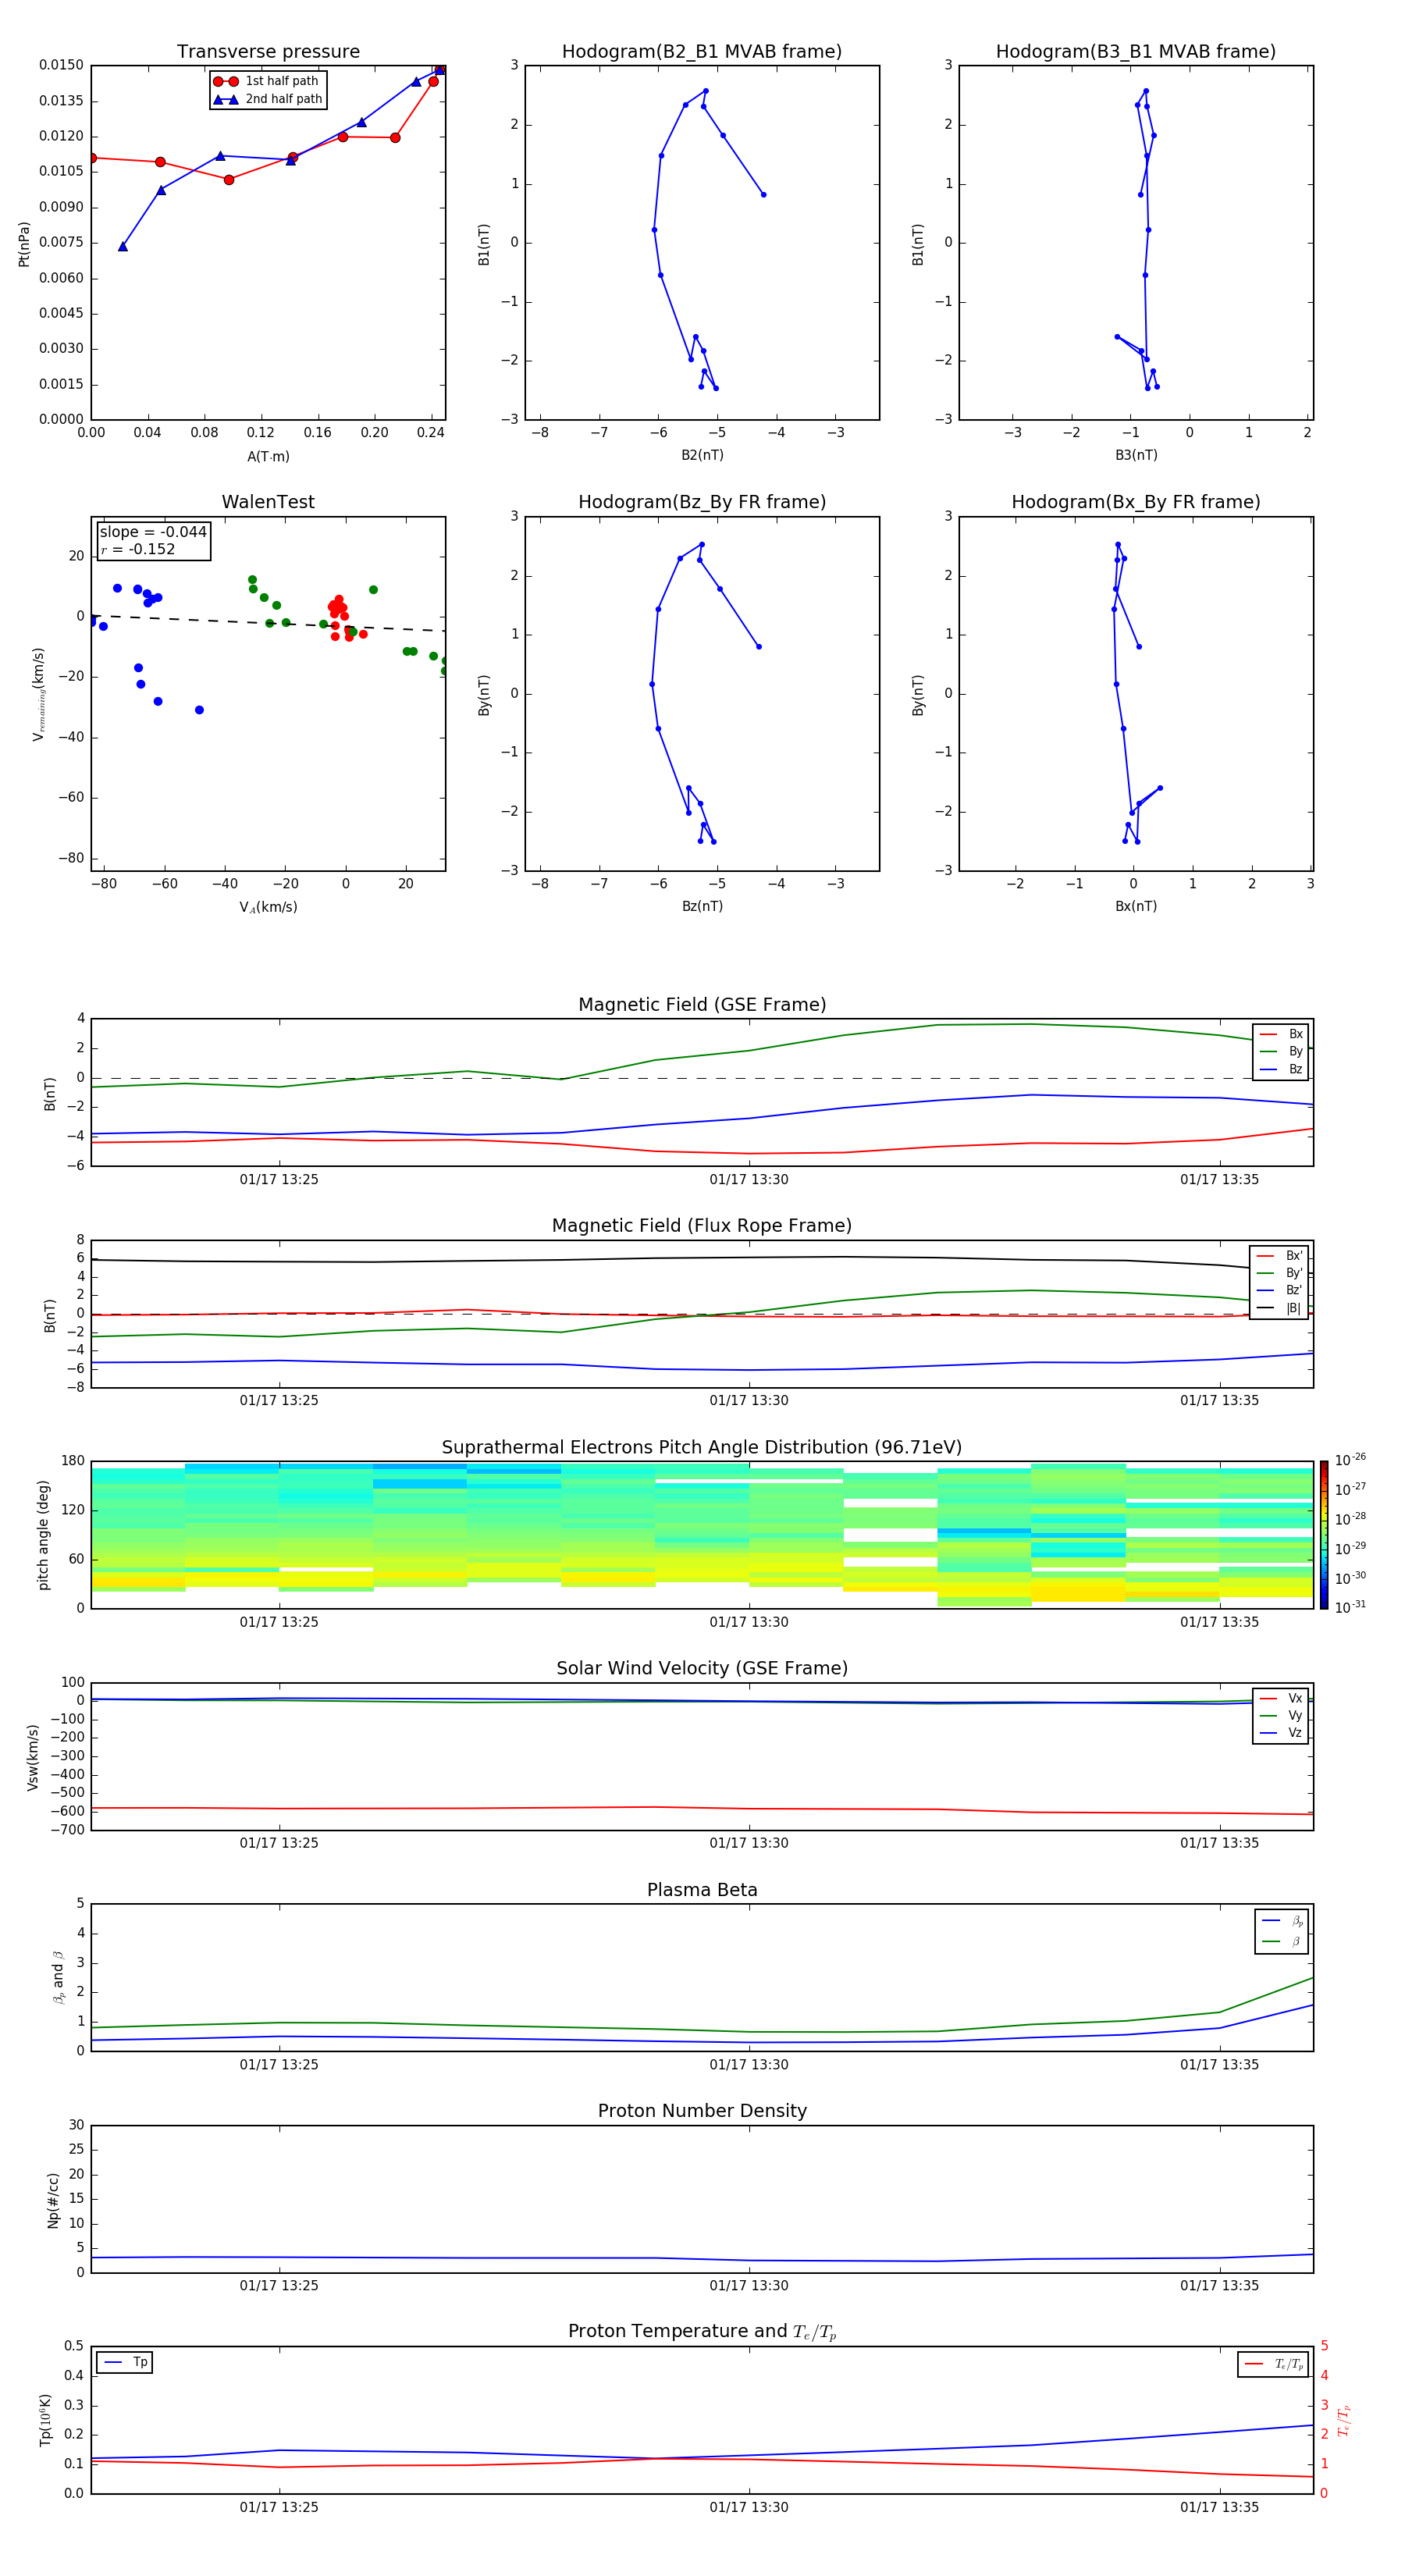1405x2576 pixels.
Task: Click the 'slope = -0.044' annotation
Action: point(153,532)
